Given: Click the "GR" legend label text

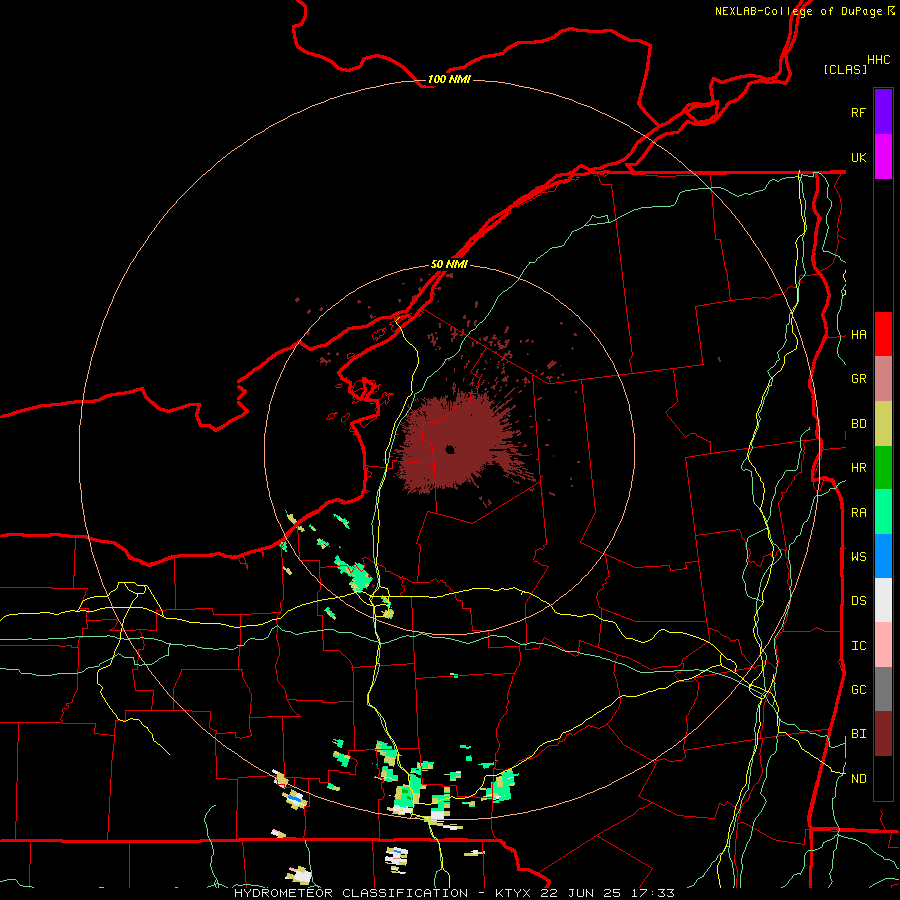Looking at the screenshot, I should coord(858,379).
